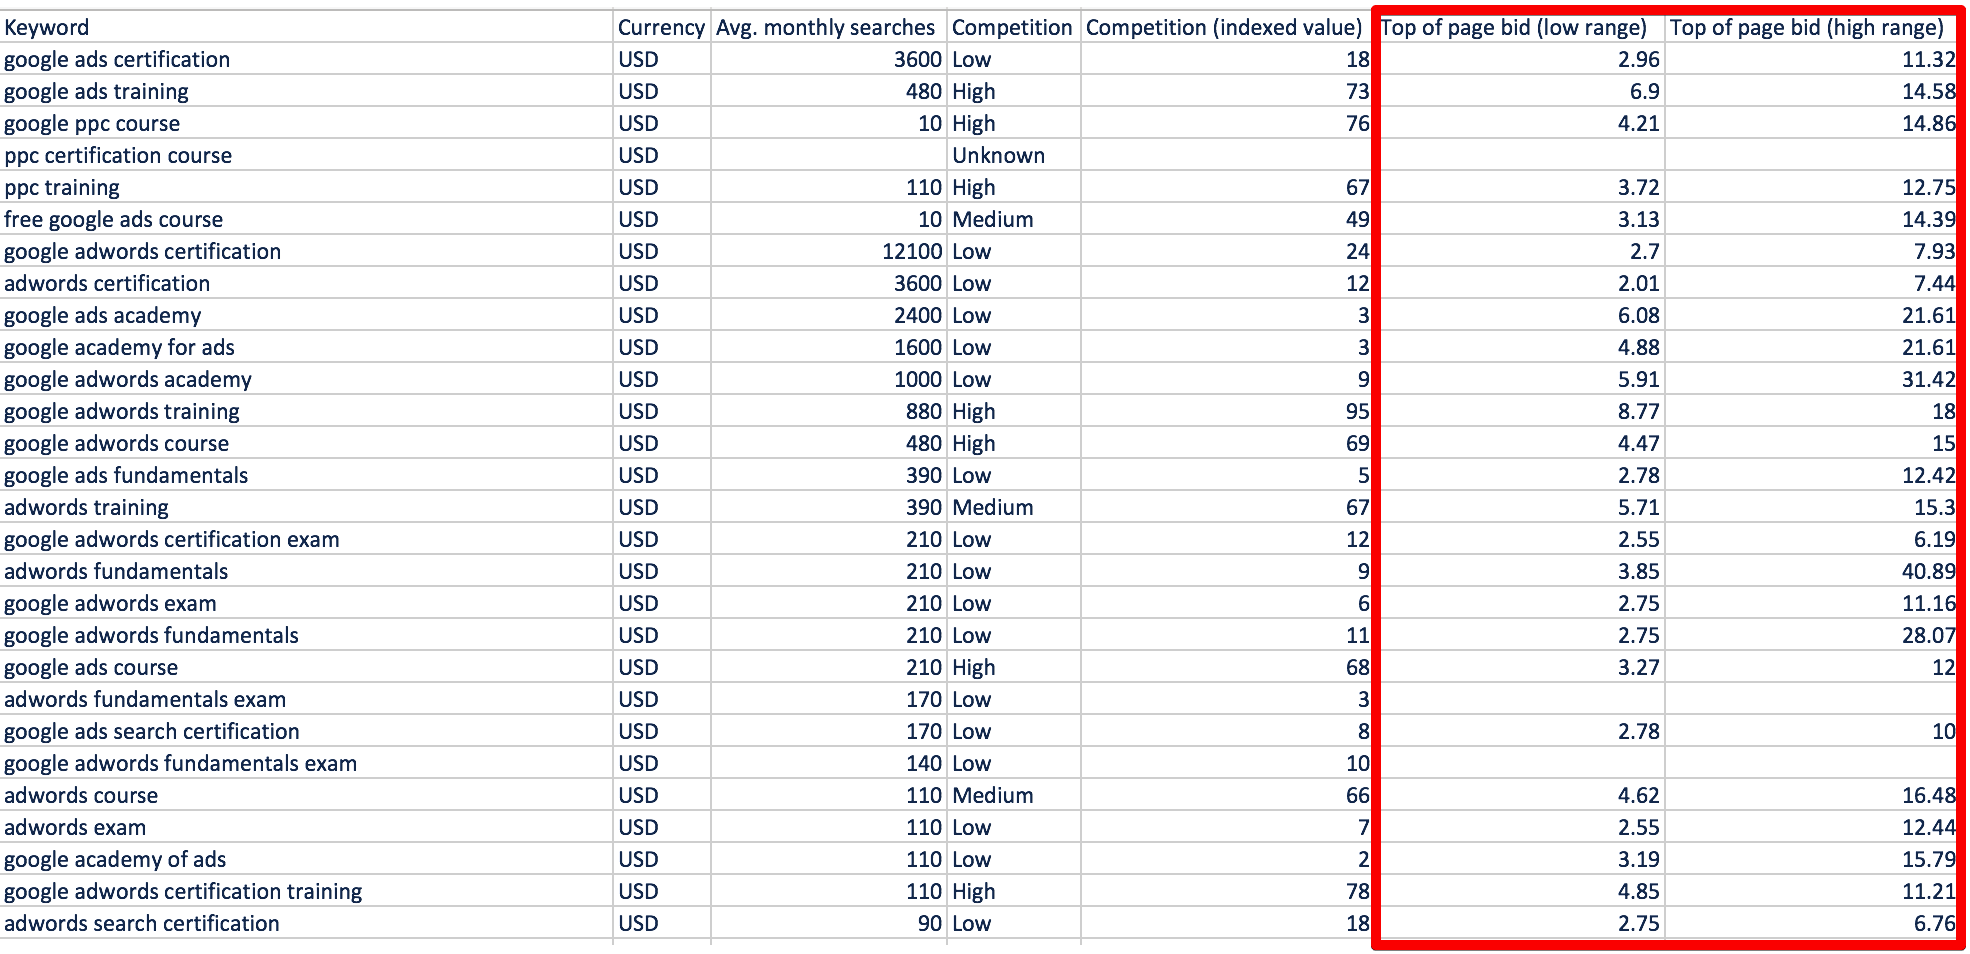The image size is (1970, 954).
Task: Select the 90 monthly searches cell
Action: 829,923
